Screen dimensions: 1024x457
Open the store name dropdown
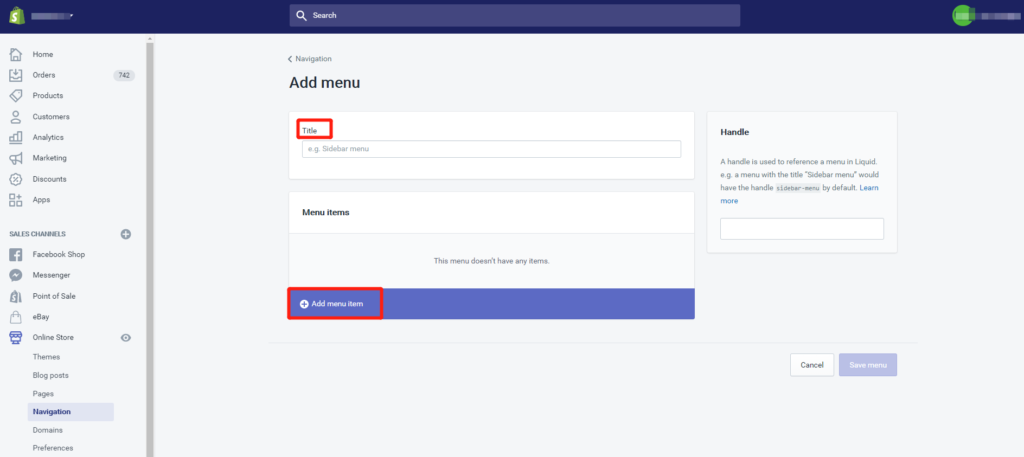pyautogui.click(x=52, y=15)
